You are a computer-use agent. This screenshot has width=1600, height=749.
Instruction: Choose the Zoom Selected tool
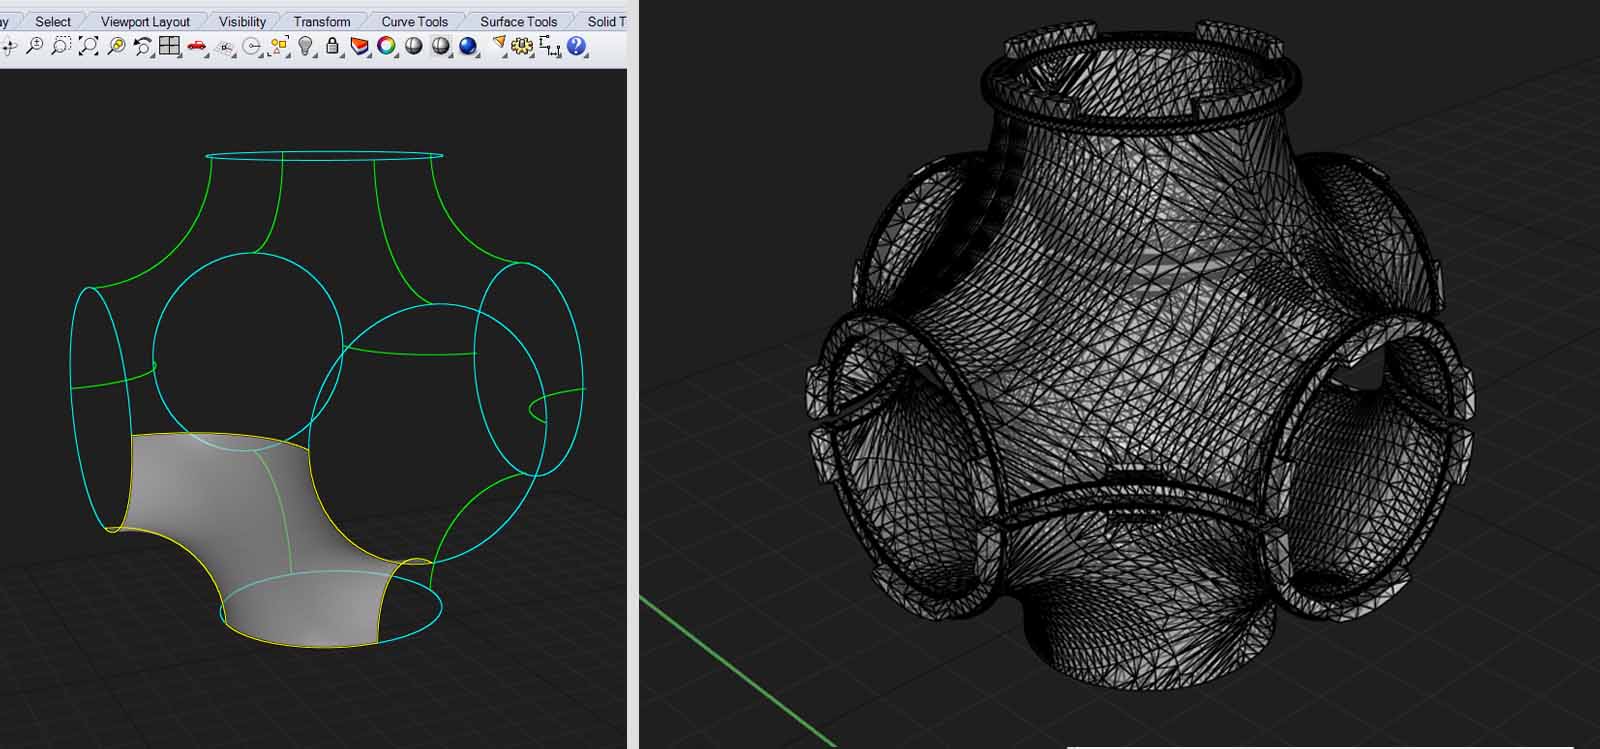(x=116, y=46)
